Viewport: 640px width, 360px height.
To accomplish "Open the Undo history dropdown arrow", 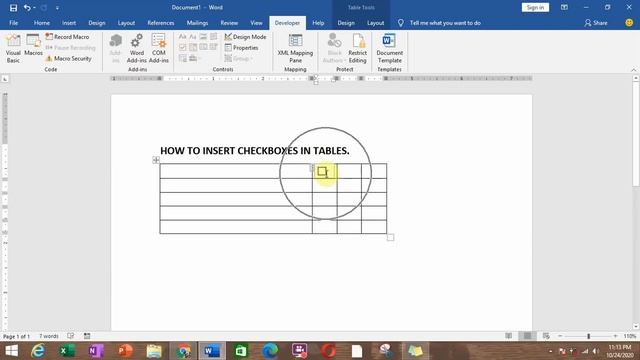I will click(x=34, y=7).
